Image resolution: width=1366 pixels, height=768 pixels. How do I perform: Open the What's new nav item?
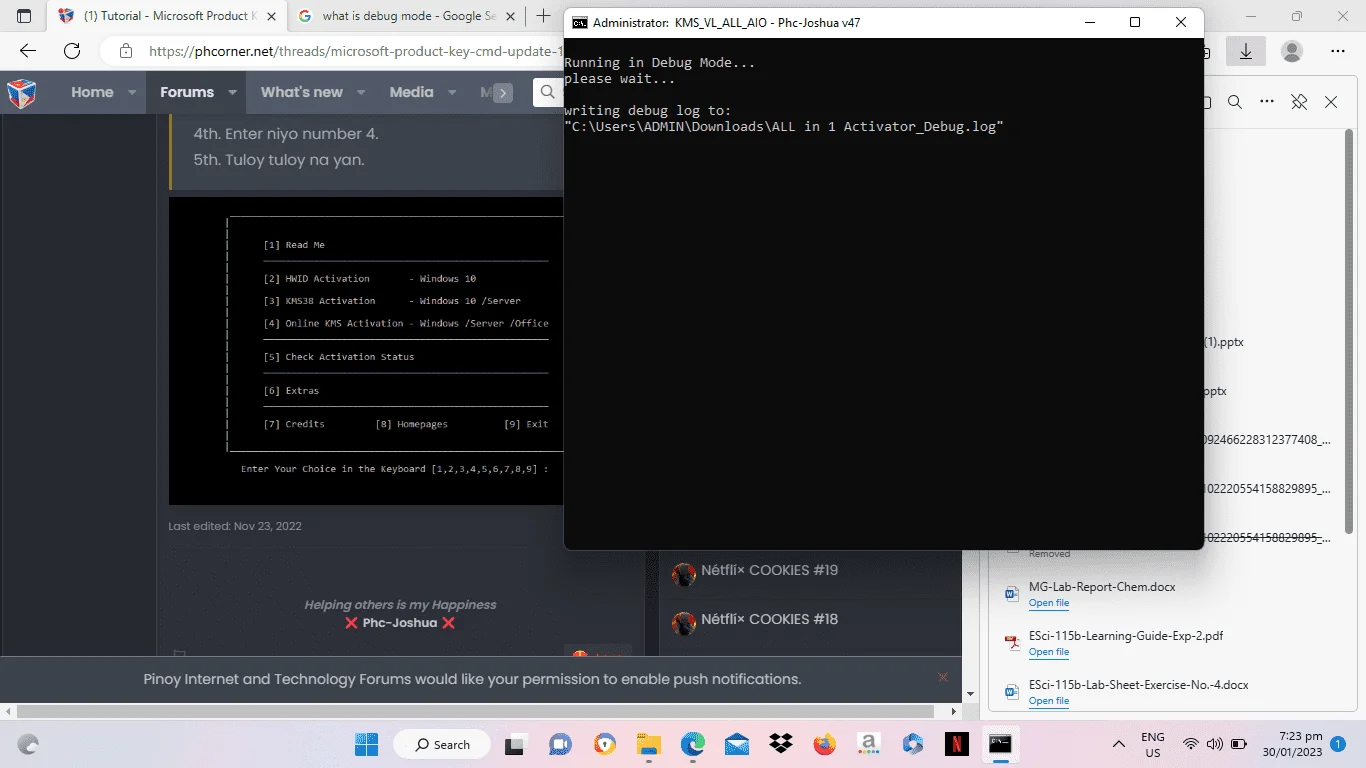pyautogui.click(x=302, y=92)
